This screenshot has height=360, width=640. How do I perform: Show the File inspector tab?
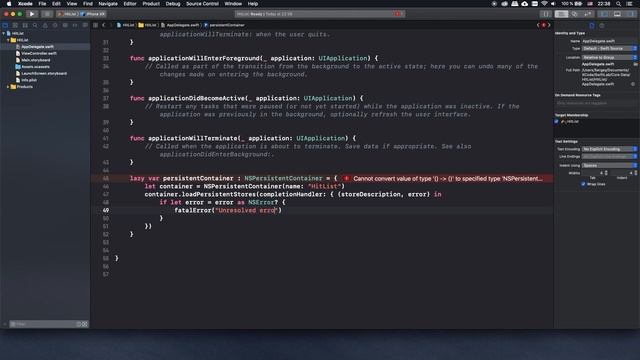click(592, 25)
